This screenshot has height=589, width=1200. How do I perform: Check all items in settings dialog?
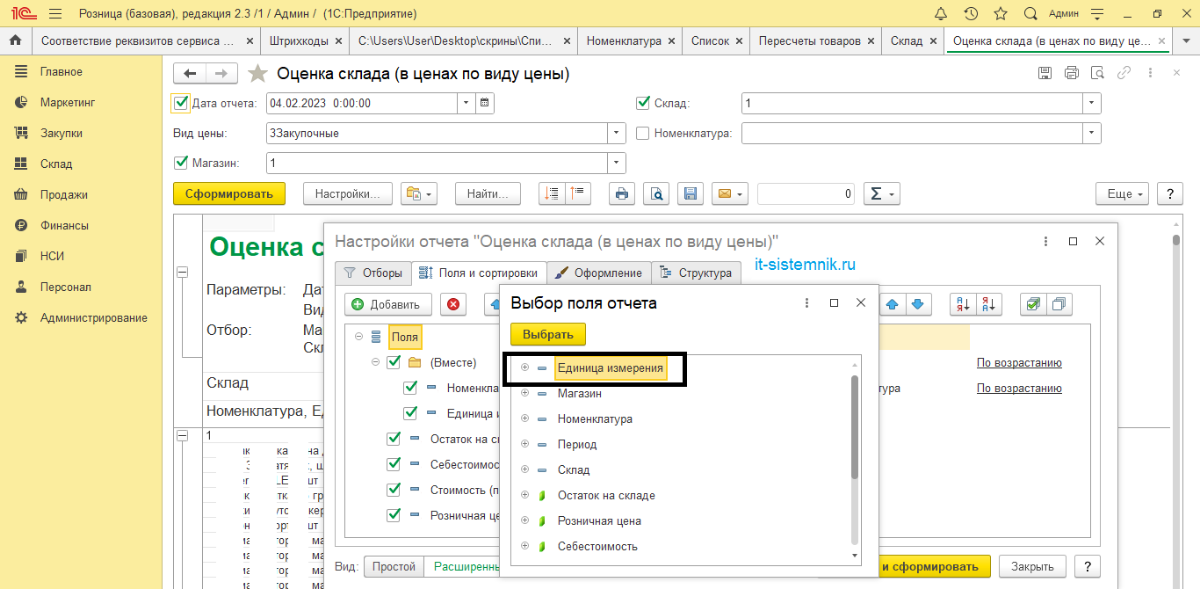pos(1033,304)
